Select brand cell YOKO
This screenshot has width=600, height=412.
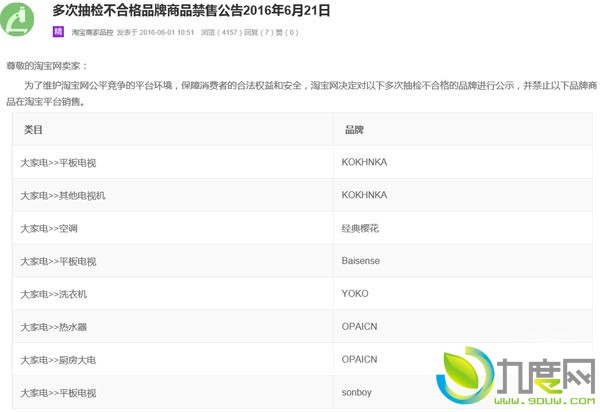355,294
